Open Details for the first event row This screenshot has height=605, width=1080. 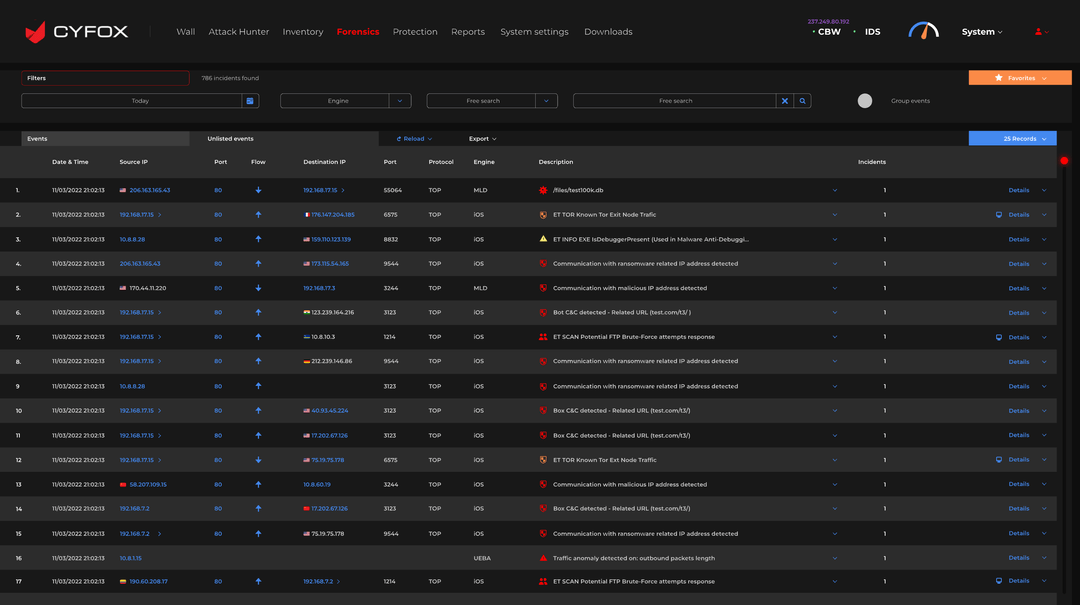pyautogui.click(x=1018, y=189)
